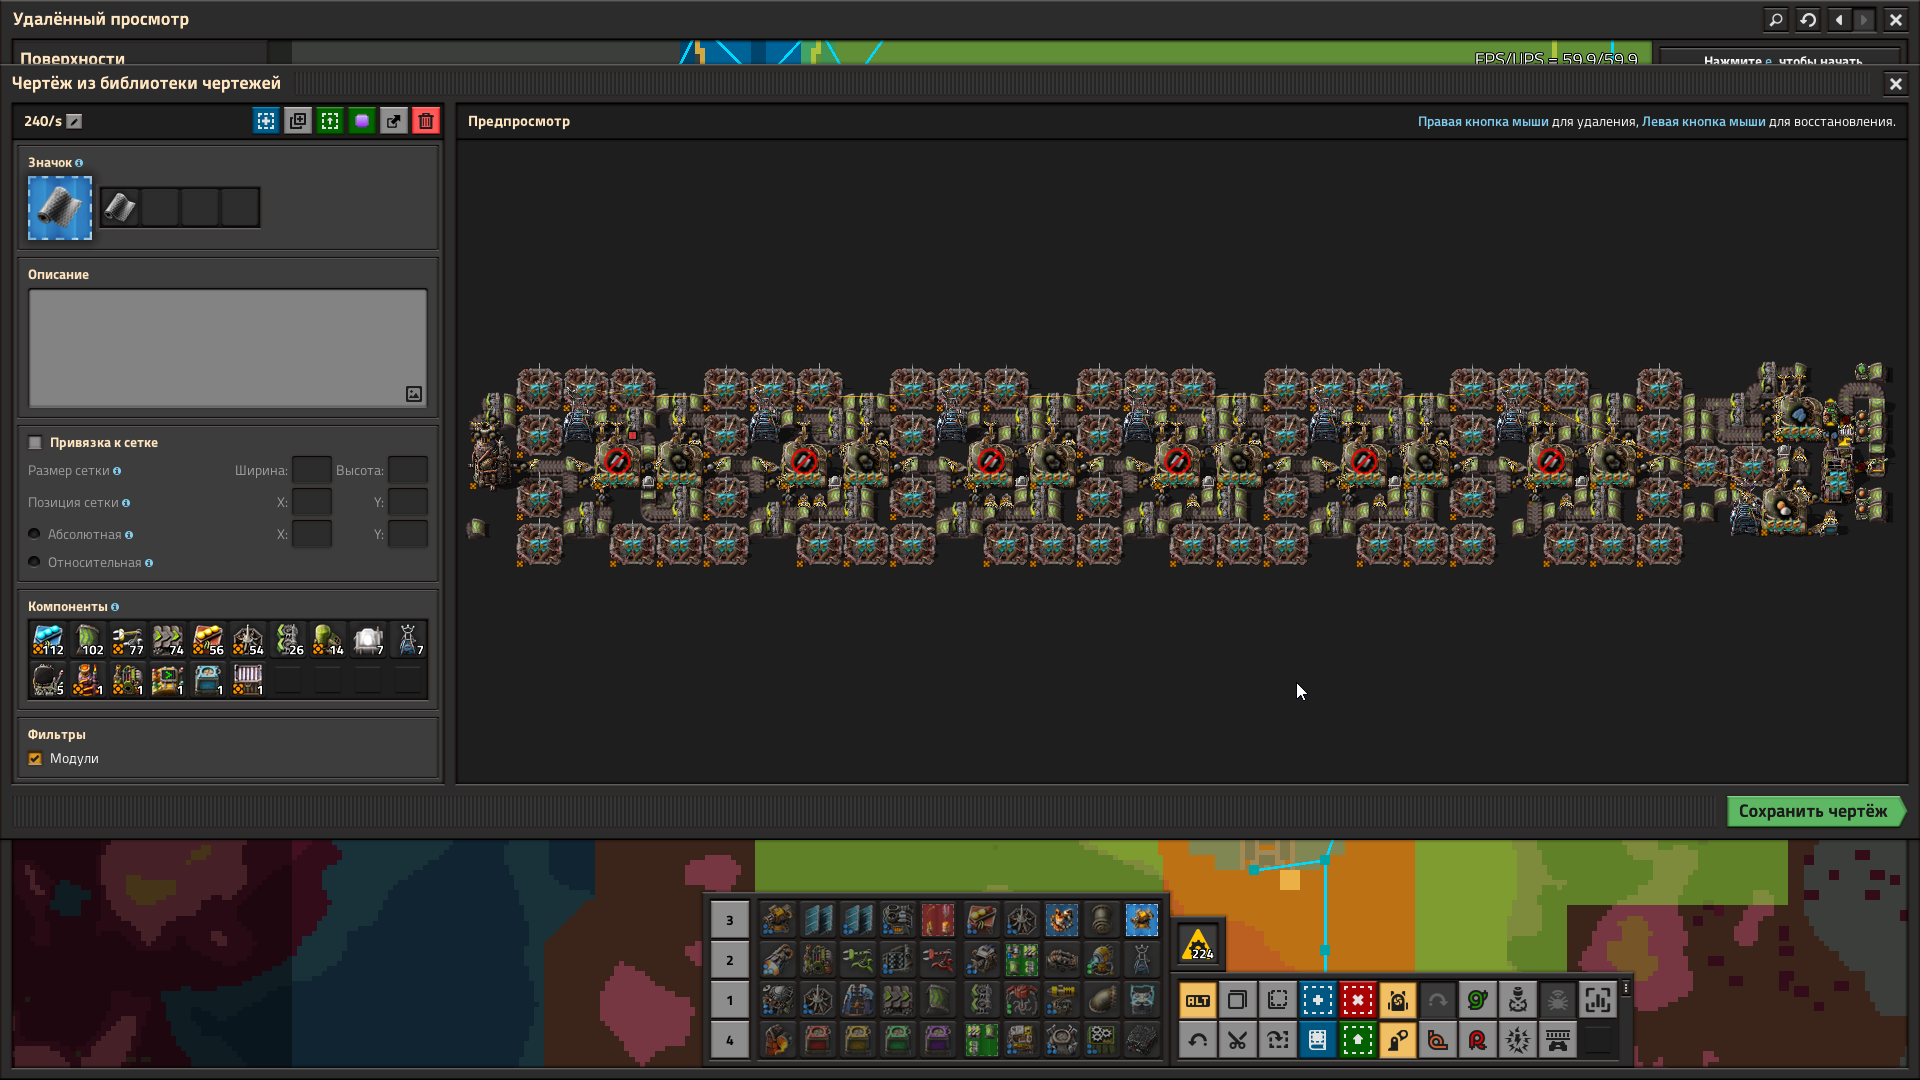Click the red letter R shortcut
This screenshot has width=1920, height=1080.
1478,1040
